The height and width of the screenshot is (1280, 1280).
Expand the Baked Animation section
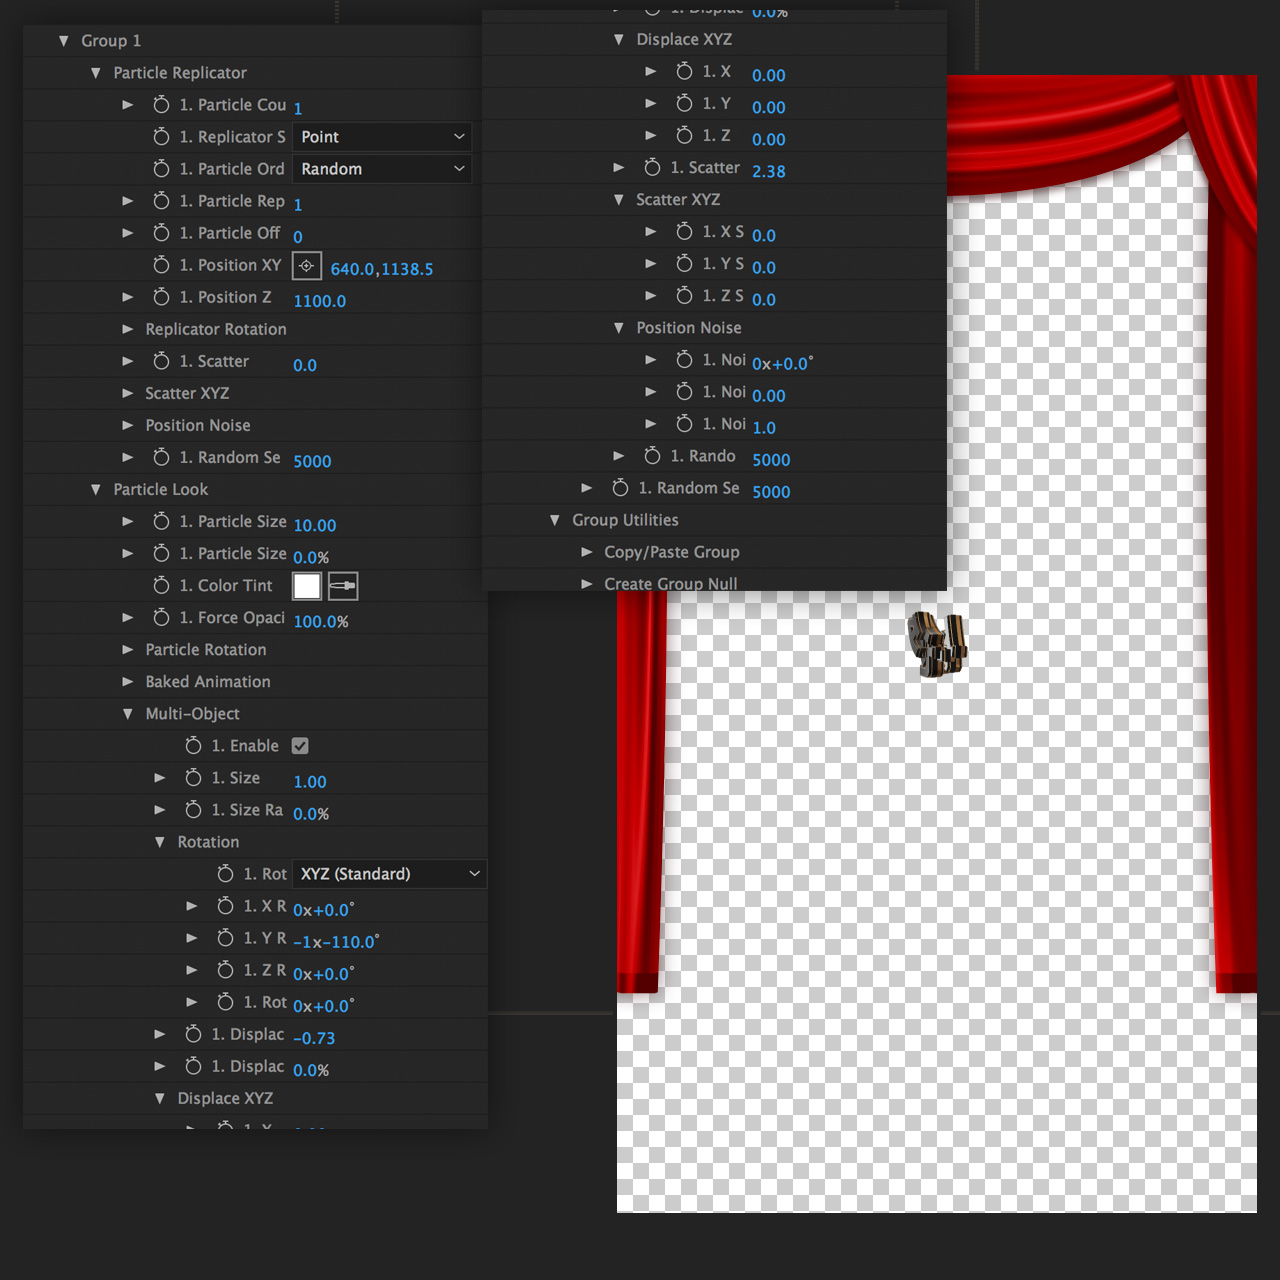click(x=128, y=682)
